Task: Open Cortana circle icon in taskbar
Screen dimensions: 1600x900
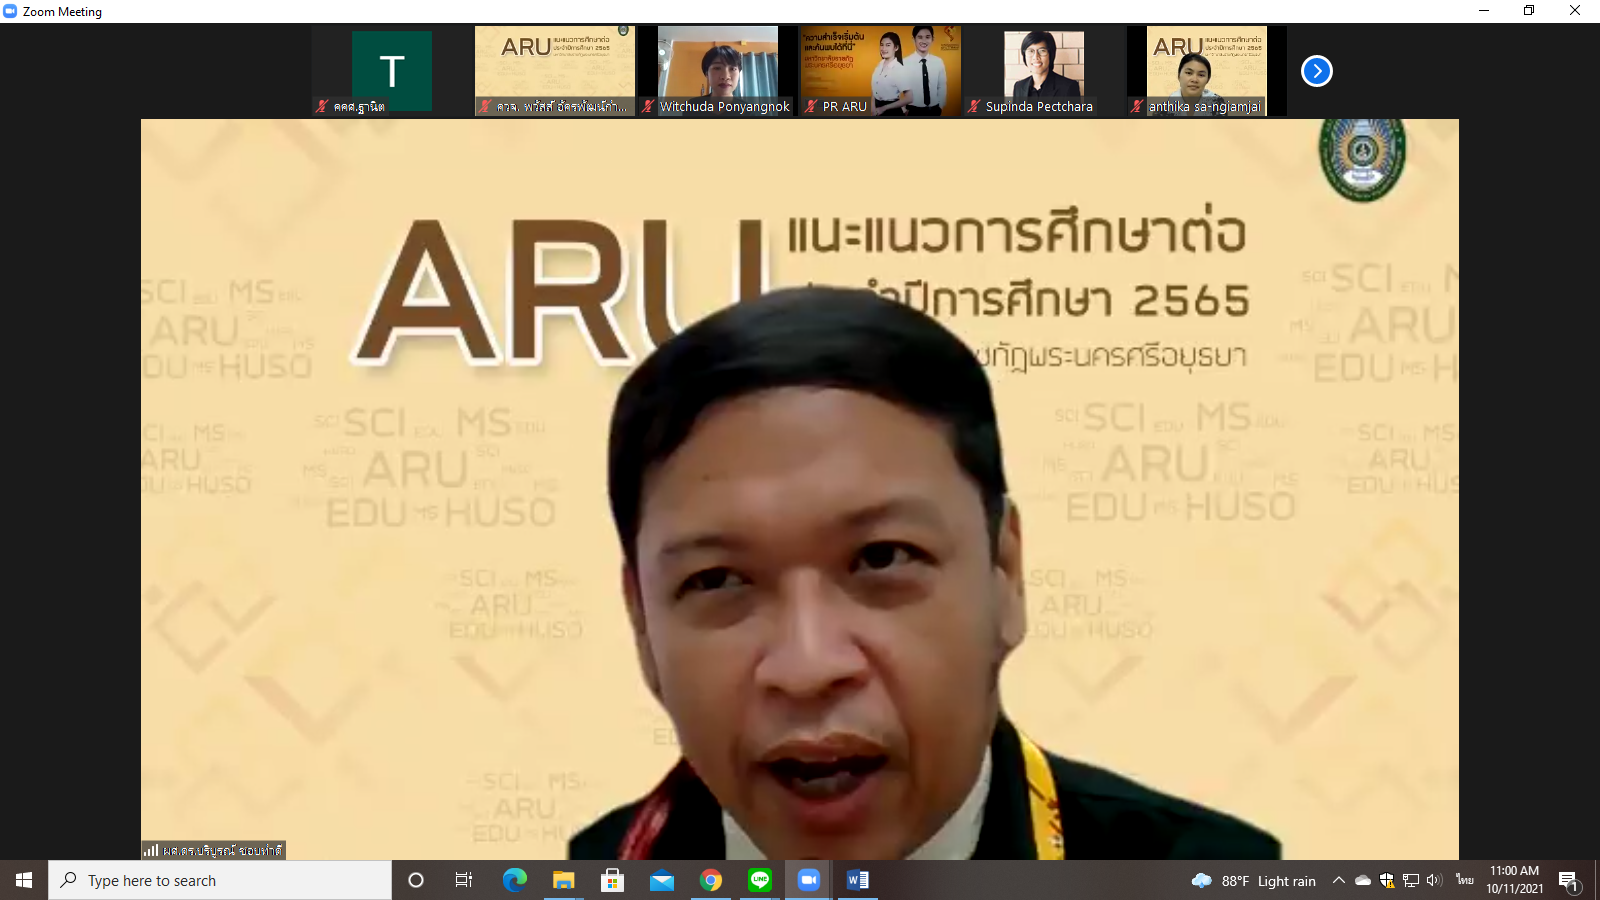Action: point(416,880)
